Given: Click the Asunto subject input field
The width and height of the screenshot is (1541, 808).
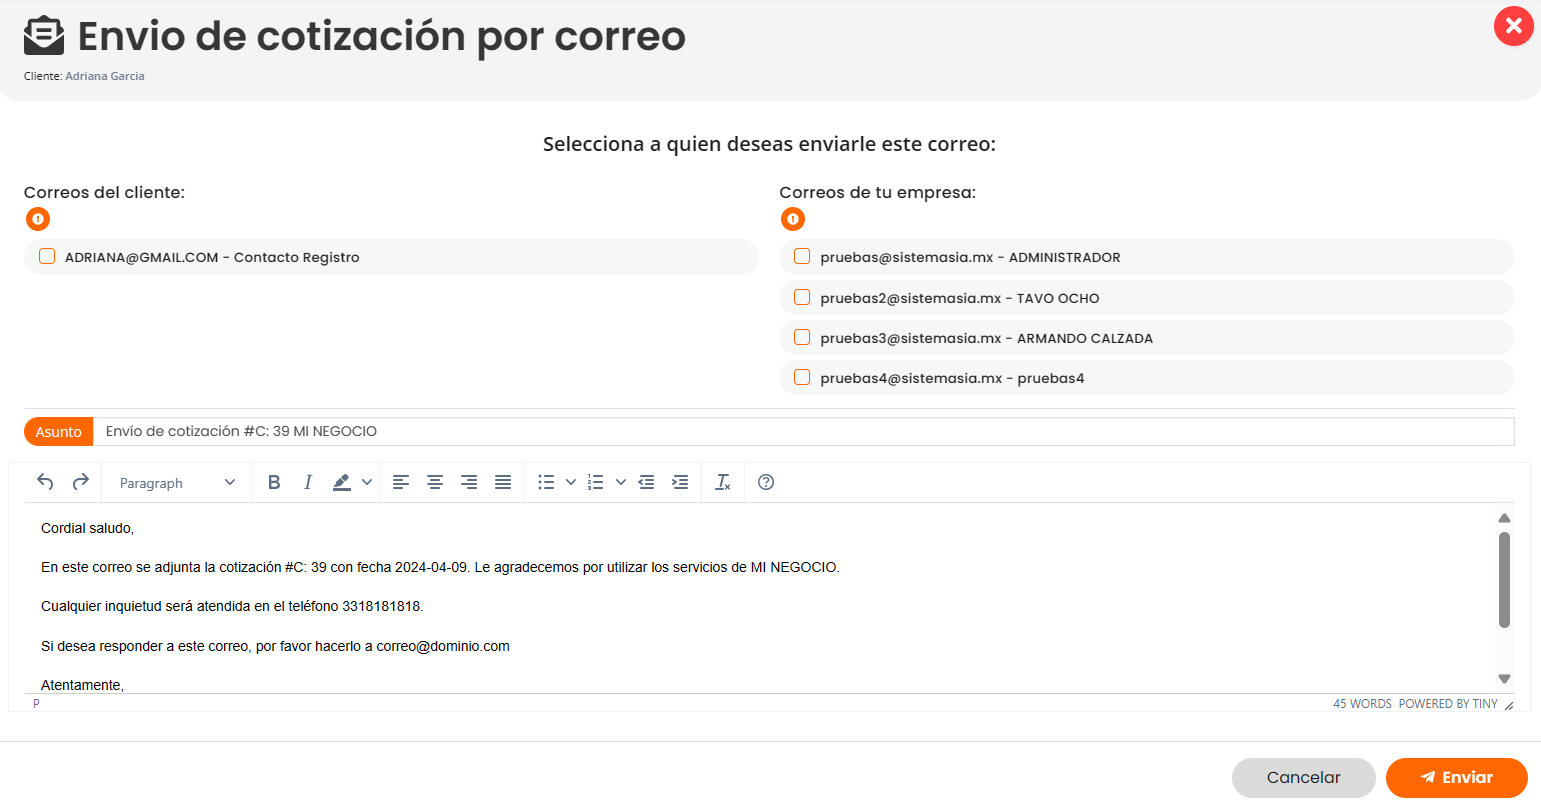Looking at the screenshot, I should [x=800, y=431].
